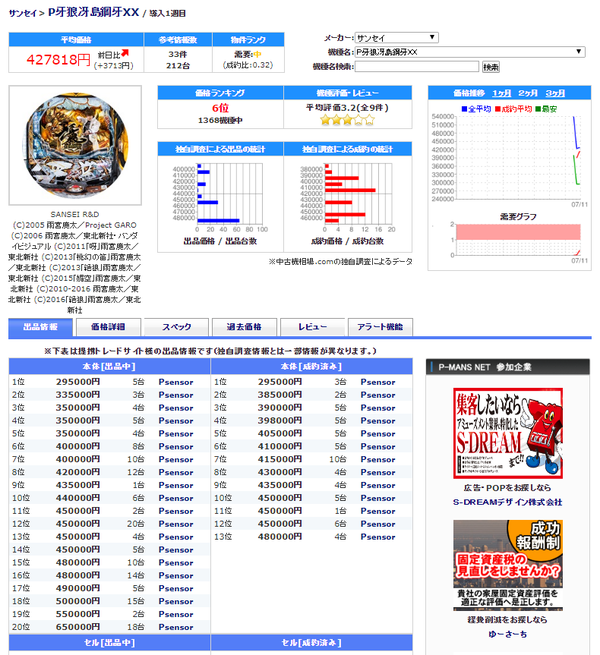Click the 6位 price ranking value
Viewport: 600px width, 655px height.
pyautogui.click(x=220, y=108)
